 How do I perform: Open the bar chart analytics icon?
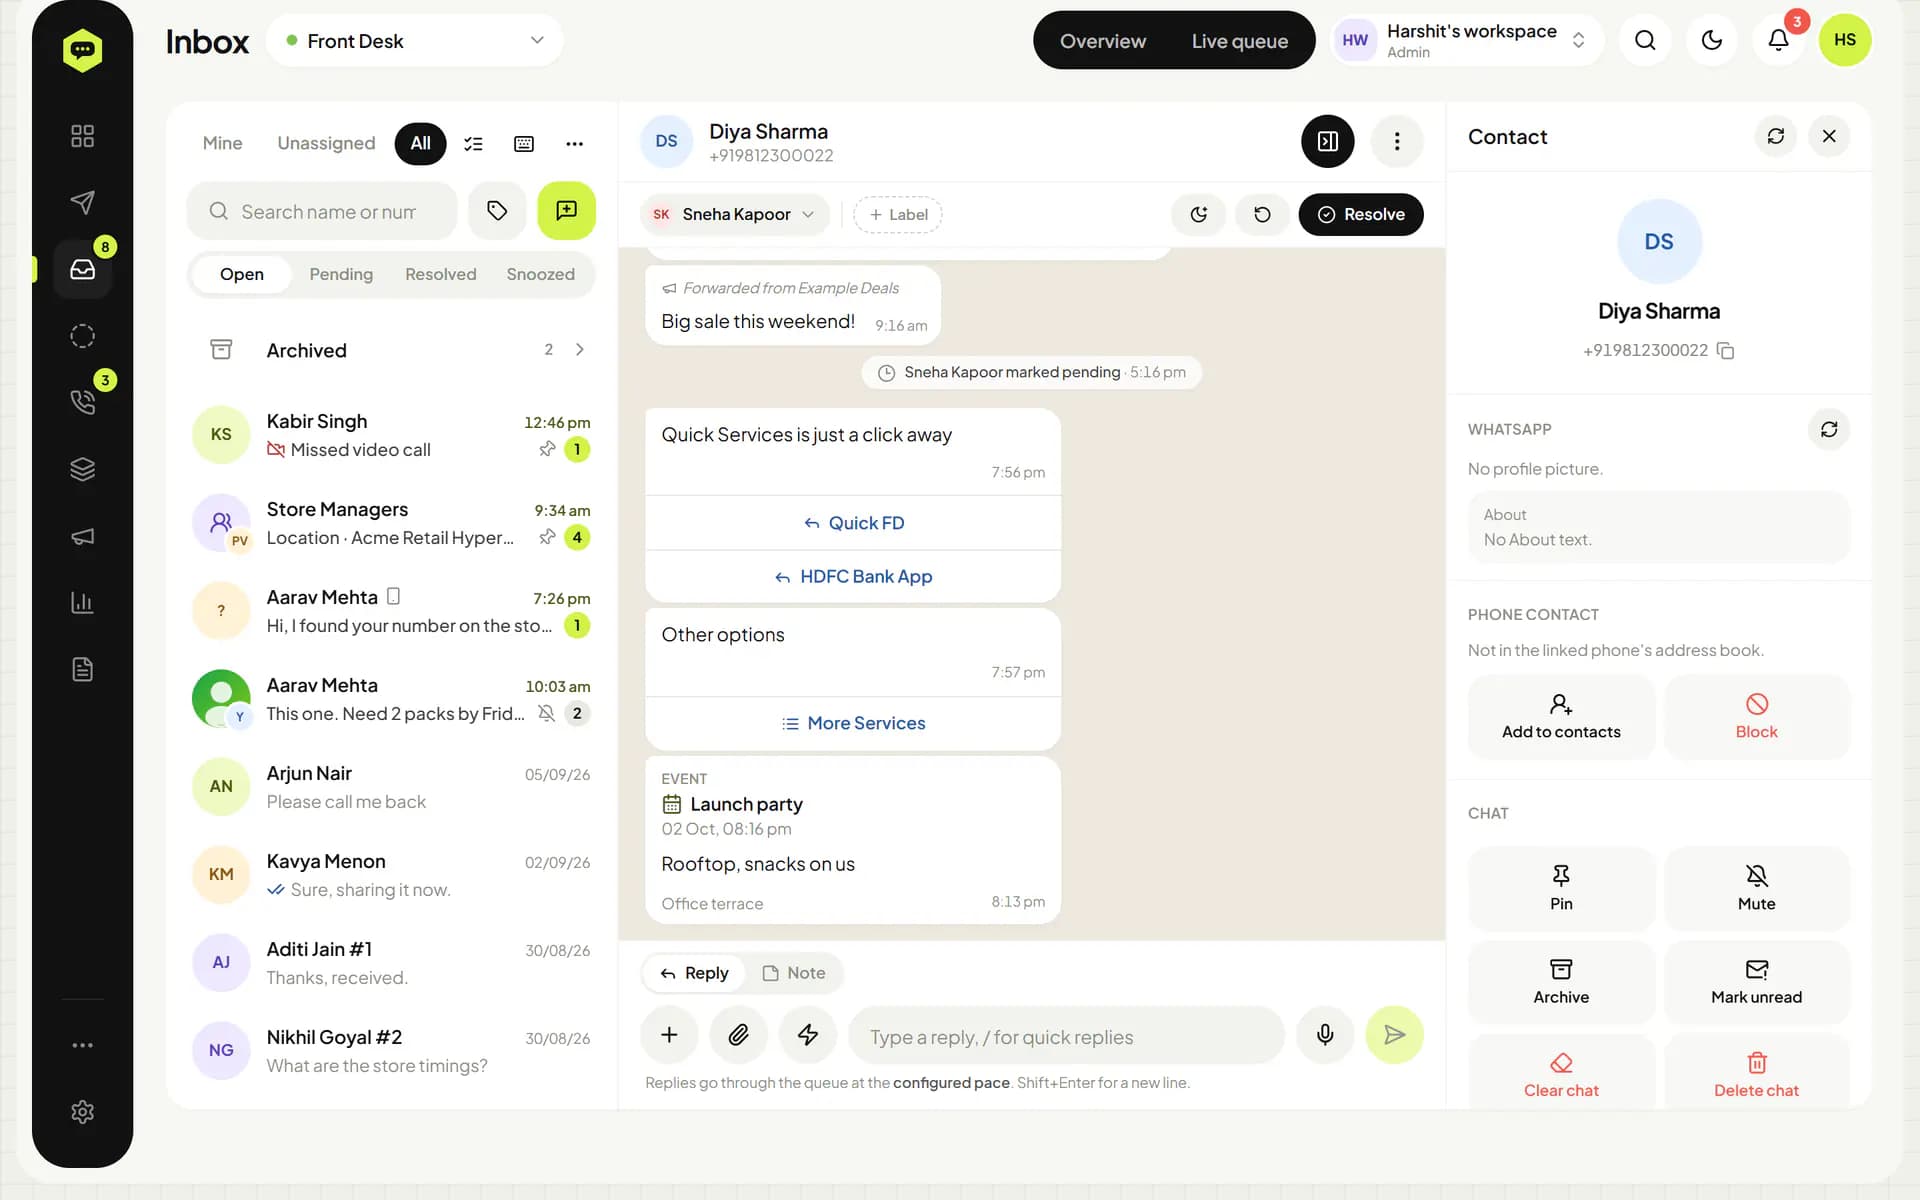click(82, 602)
